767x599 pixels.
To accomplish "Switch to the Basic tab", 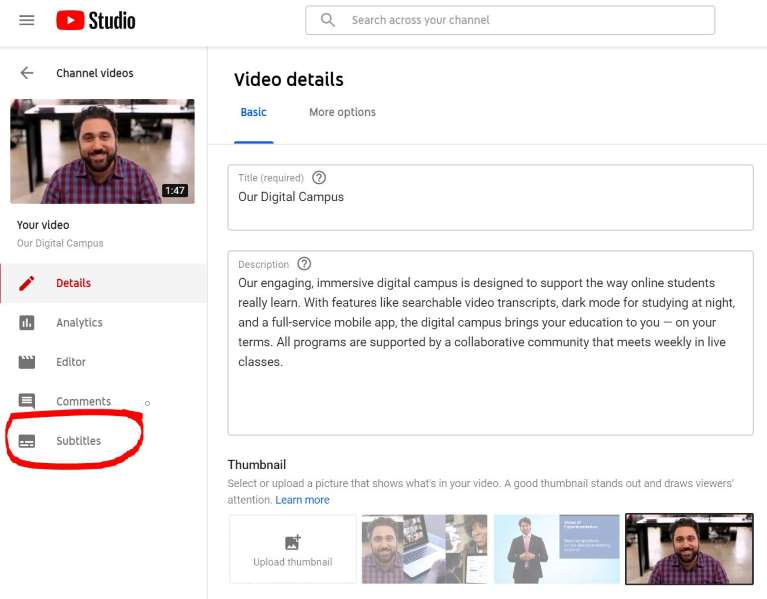I will [x=254, y=112].
